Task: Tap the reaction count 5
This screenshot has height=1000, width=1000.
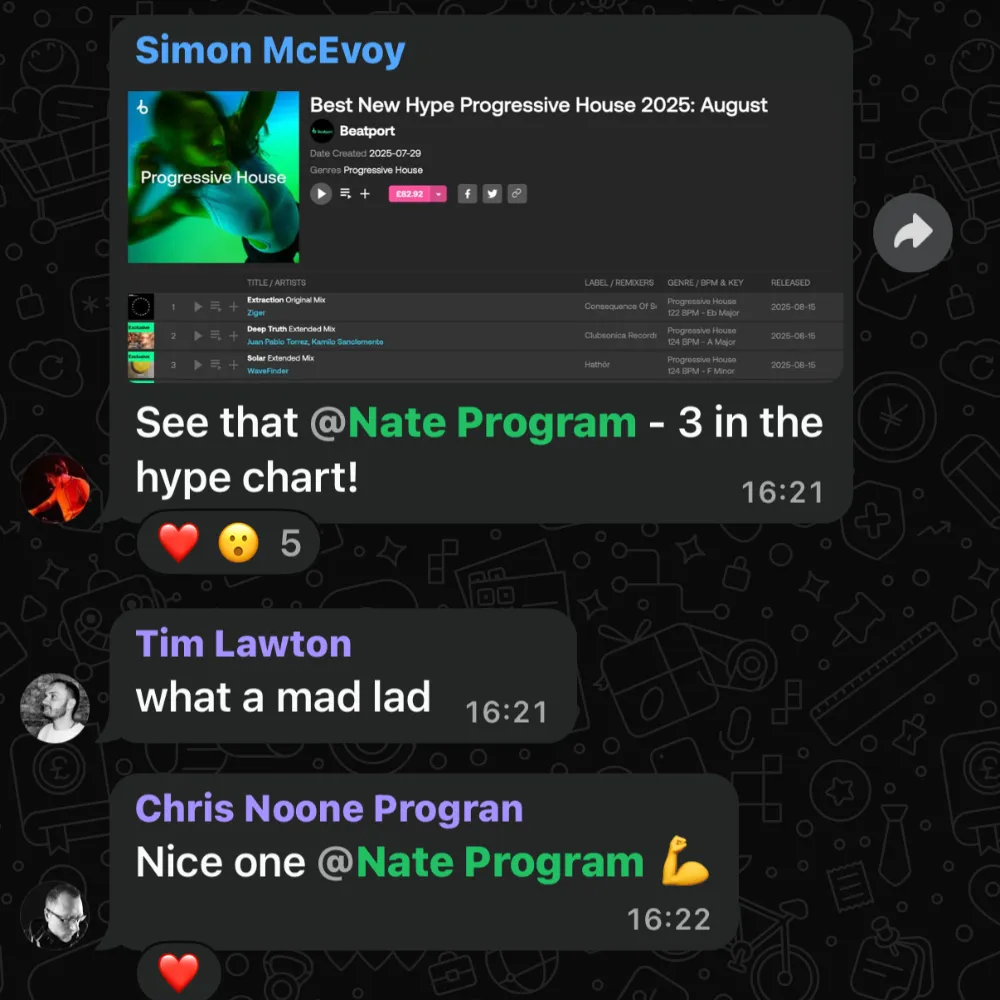Action: (x=291, y=543)
